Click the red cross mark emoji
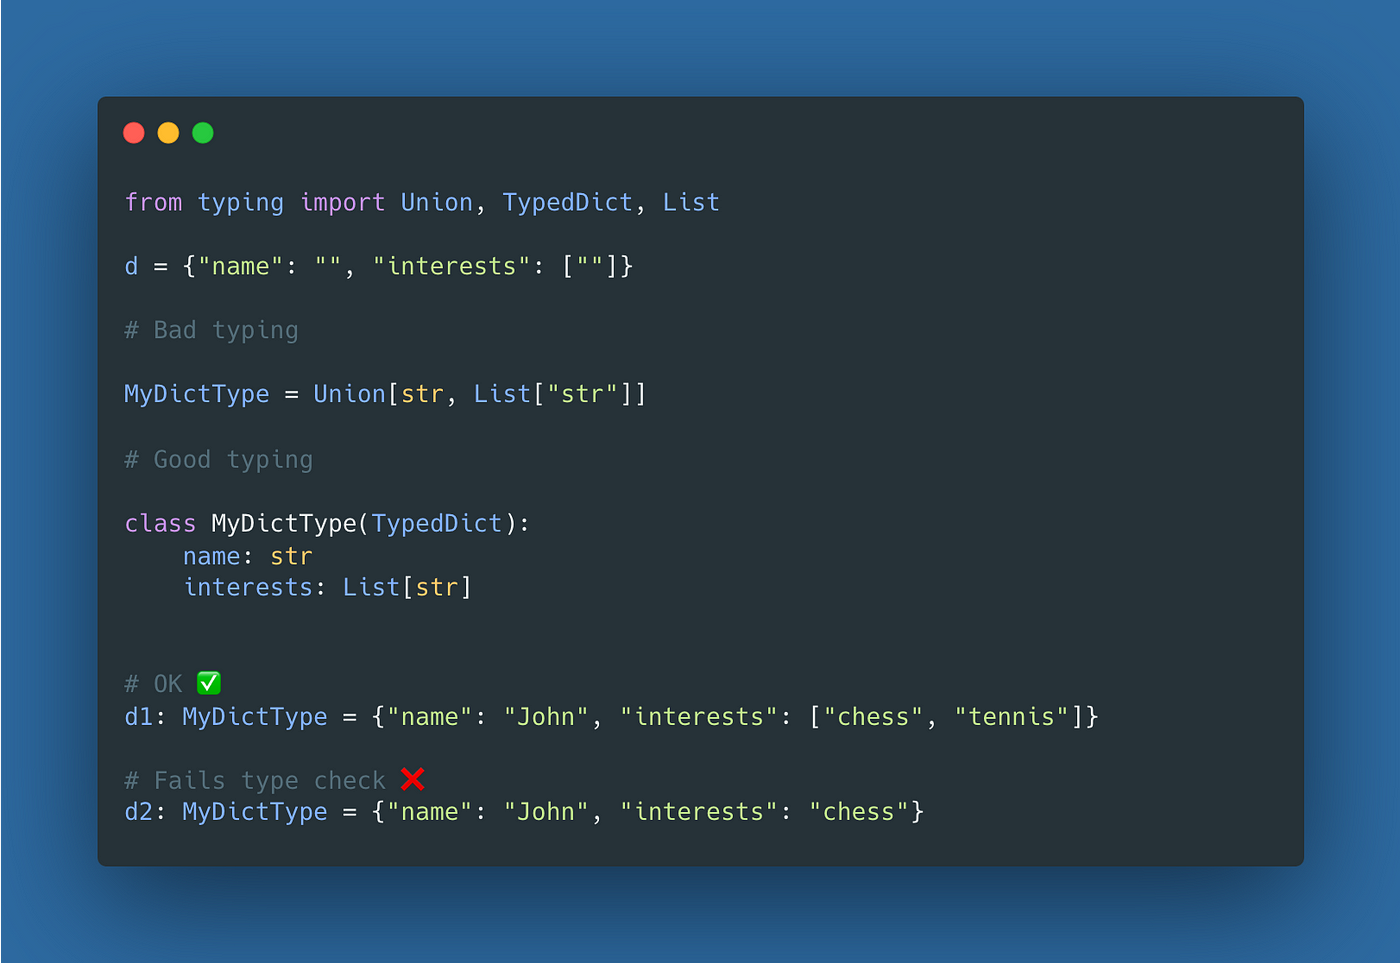The width and height of the screenshot is (1400, 963). coord(412,779)
